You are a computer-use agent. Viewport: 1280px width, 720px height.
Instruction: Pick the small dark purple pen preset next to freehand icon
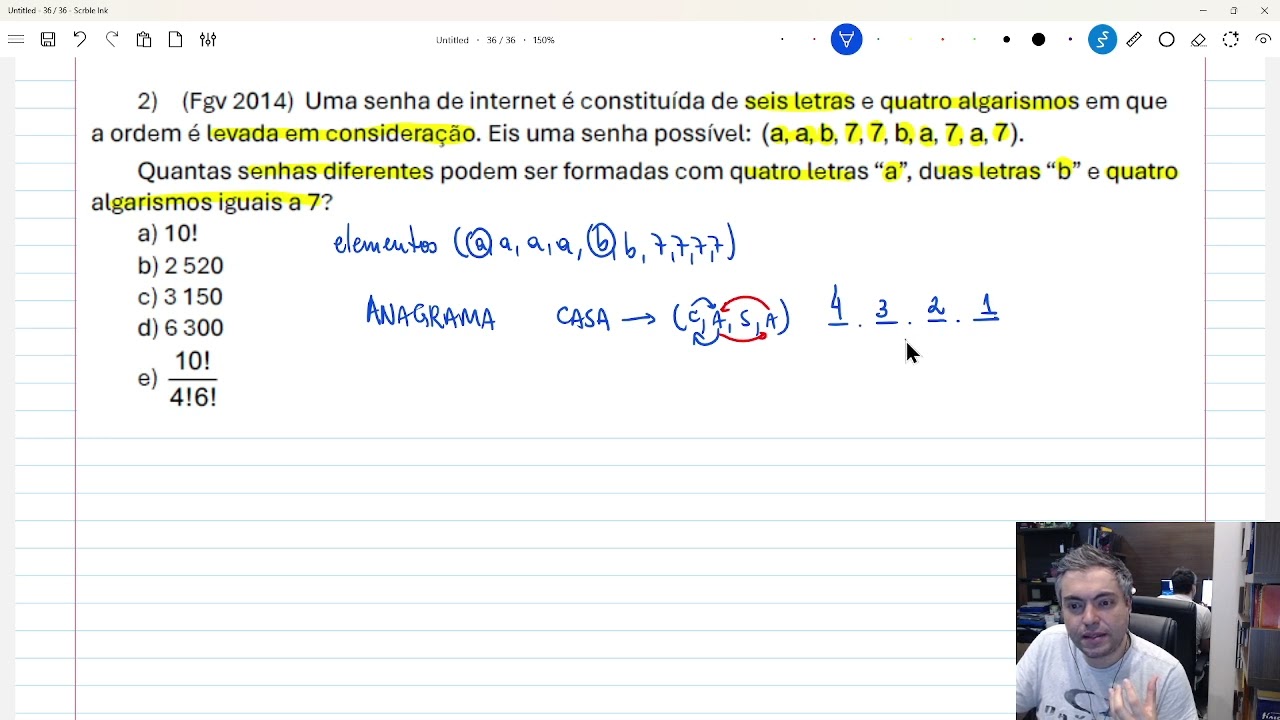(1070, 40)
